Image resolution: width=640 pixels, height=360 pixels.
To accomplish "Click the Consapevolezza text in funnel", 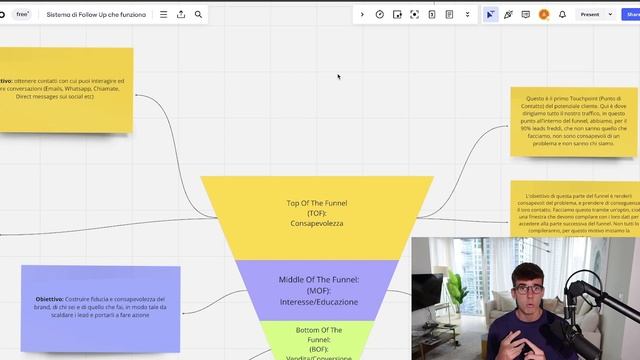I will 317,223.
